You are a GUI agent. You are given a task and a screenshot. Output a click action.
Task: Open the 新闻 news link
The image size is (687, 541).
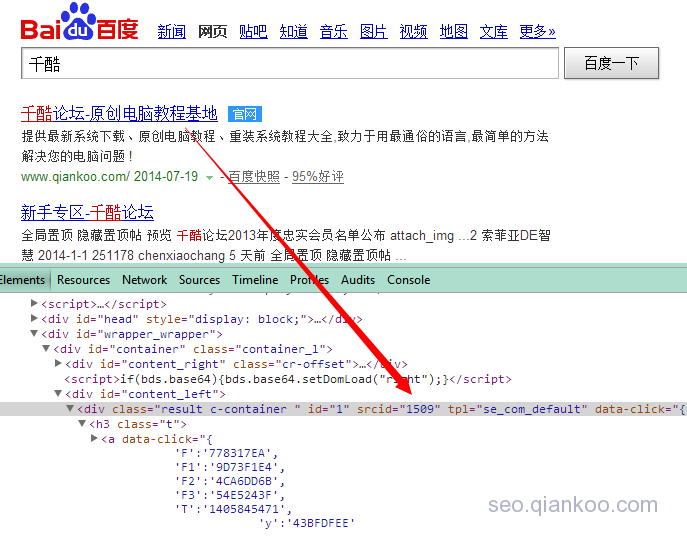click(x=171, y=32)
